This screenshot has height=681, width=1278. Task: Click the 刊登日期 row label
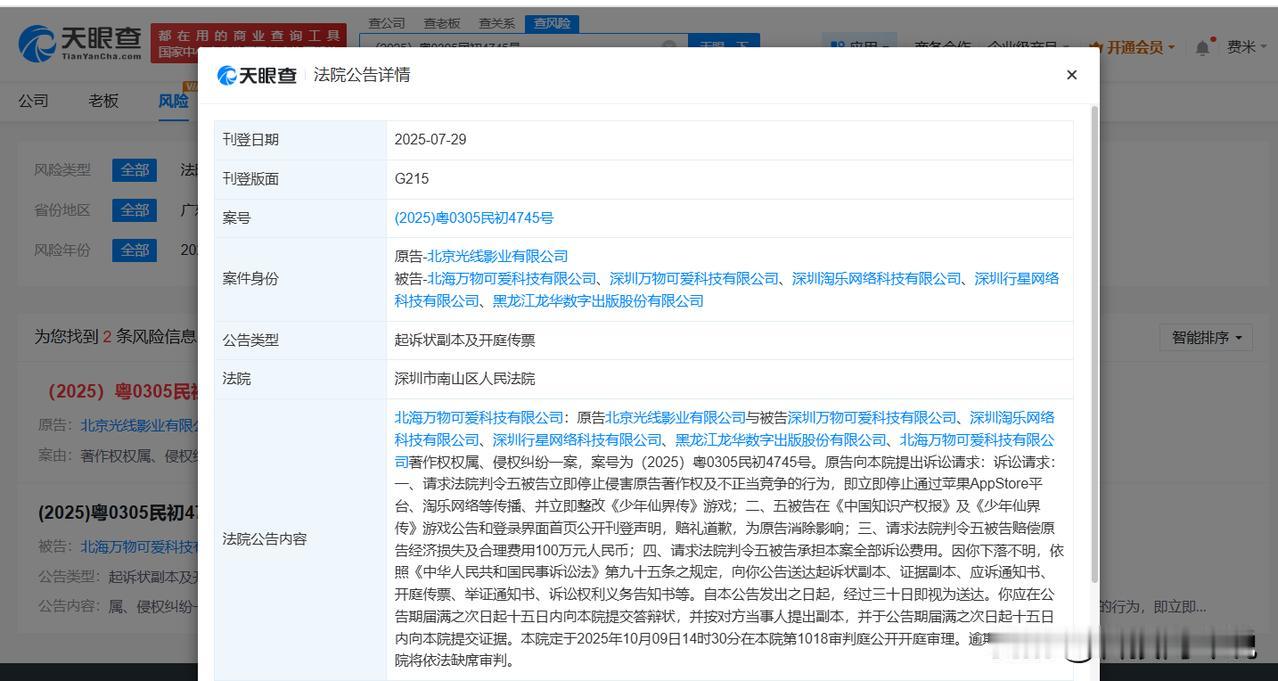tap(251, 139)
